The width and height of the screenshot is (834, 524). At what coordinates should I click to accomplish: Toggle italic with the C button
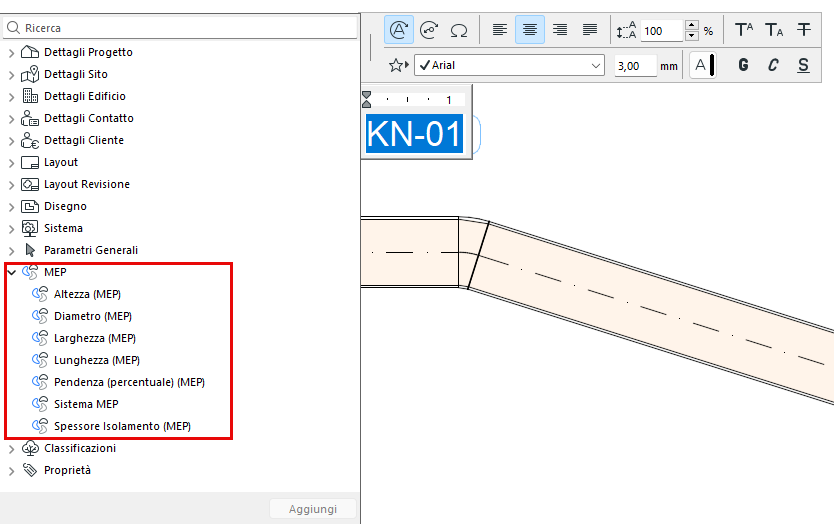point(773,65)
